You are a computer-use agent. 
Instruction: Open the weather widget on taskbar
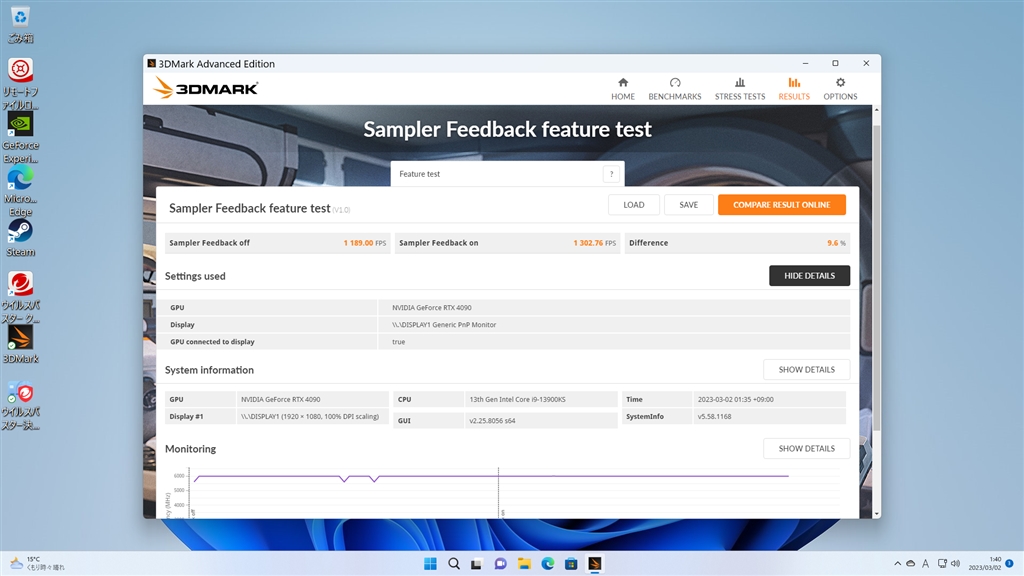(x=37, y=564)
